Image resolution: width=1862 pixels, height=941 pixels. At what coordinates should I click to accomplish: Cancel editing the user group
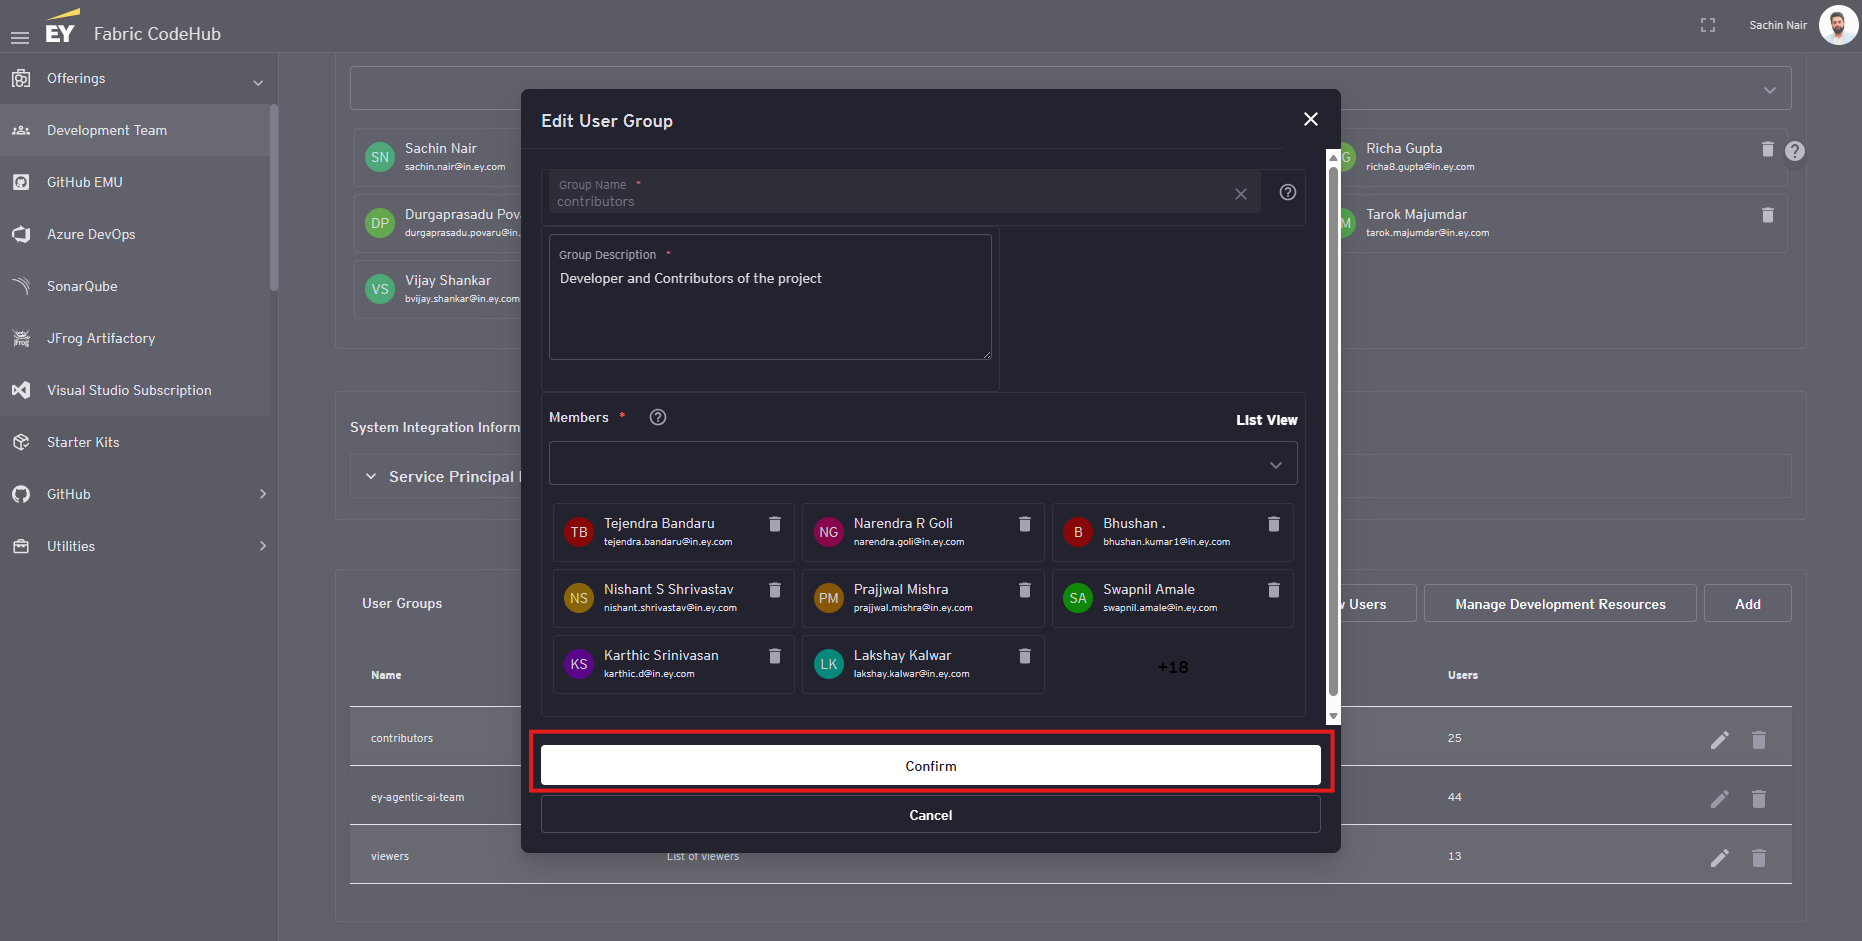930,815
